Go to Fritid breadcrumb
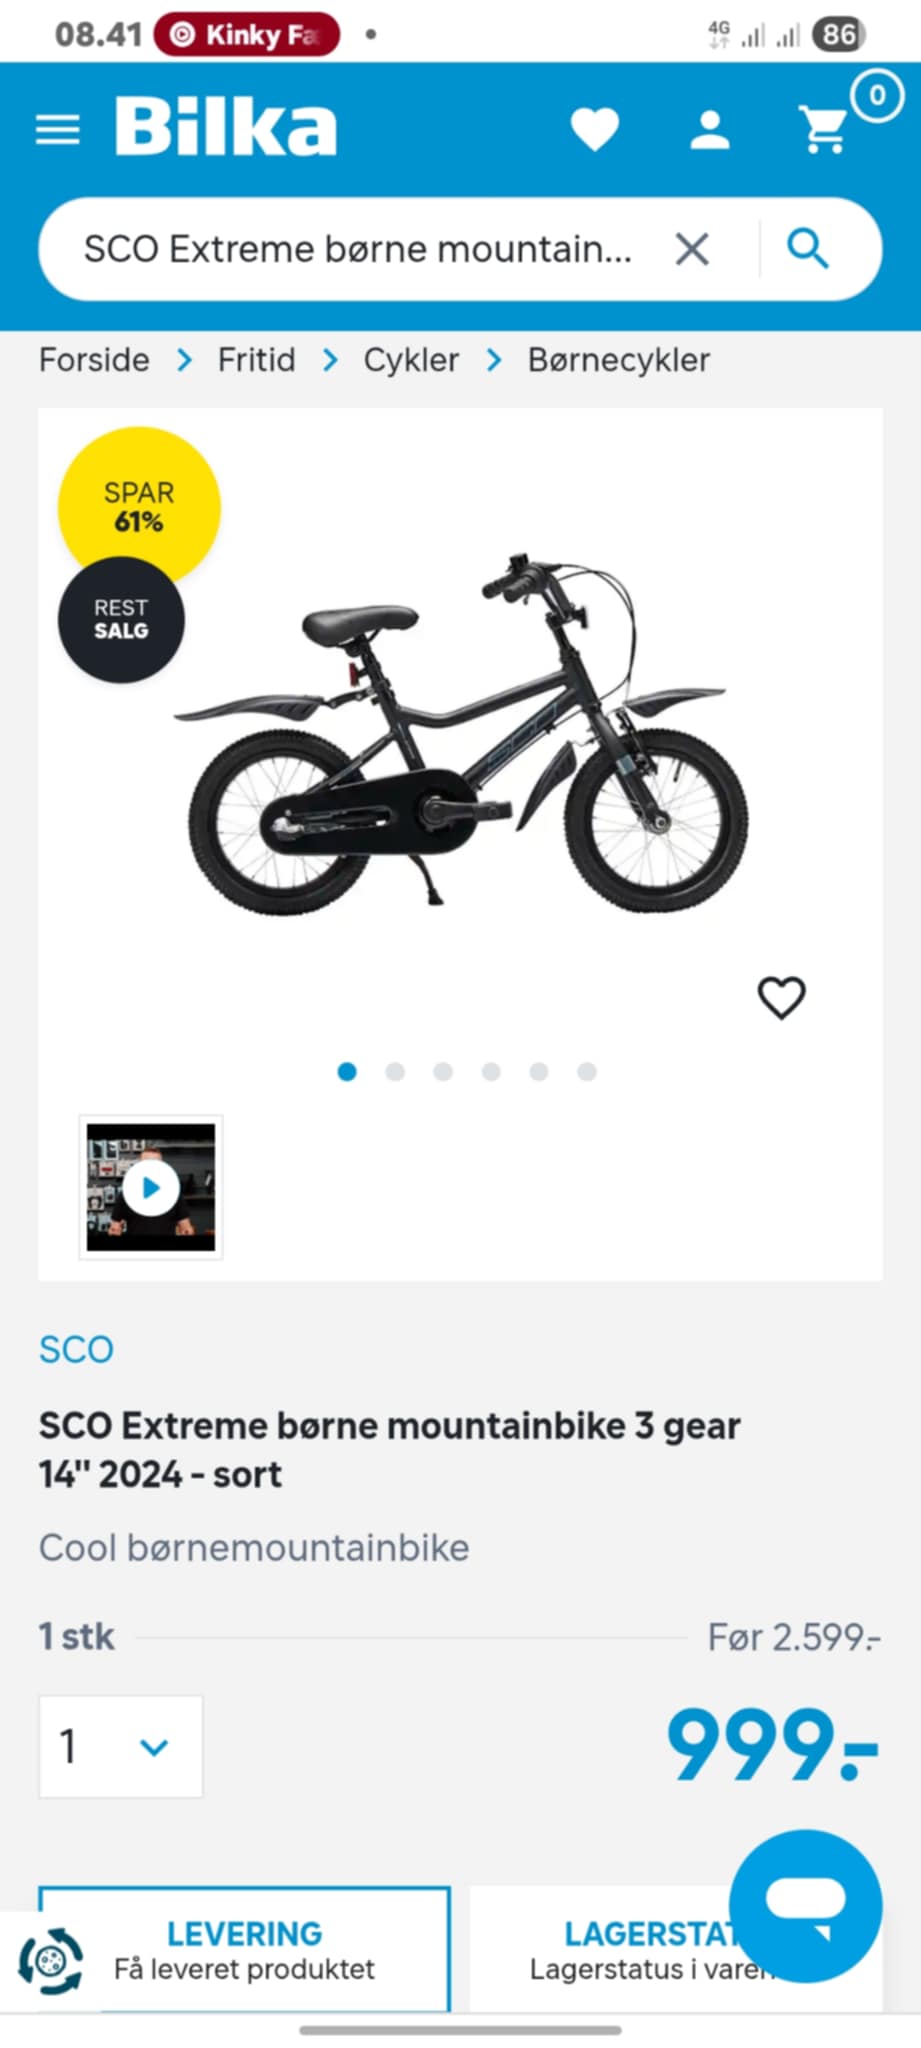 [x=256, y=360]
